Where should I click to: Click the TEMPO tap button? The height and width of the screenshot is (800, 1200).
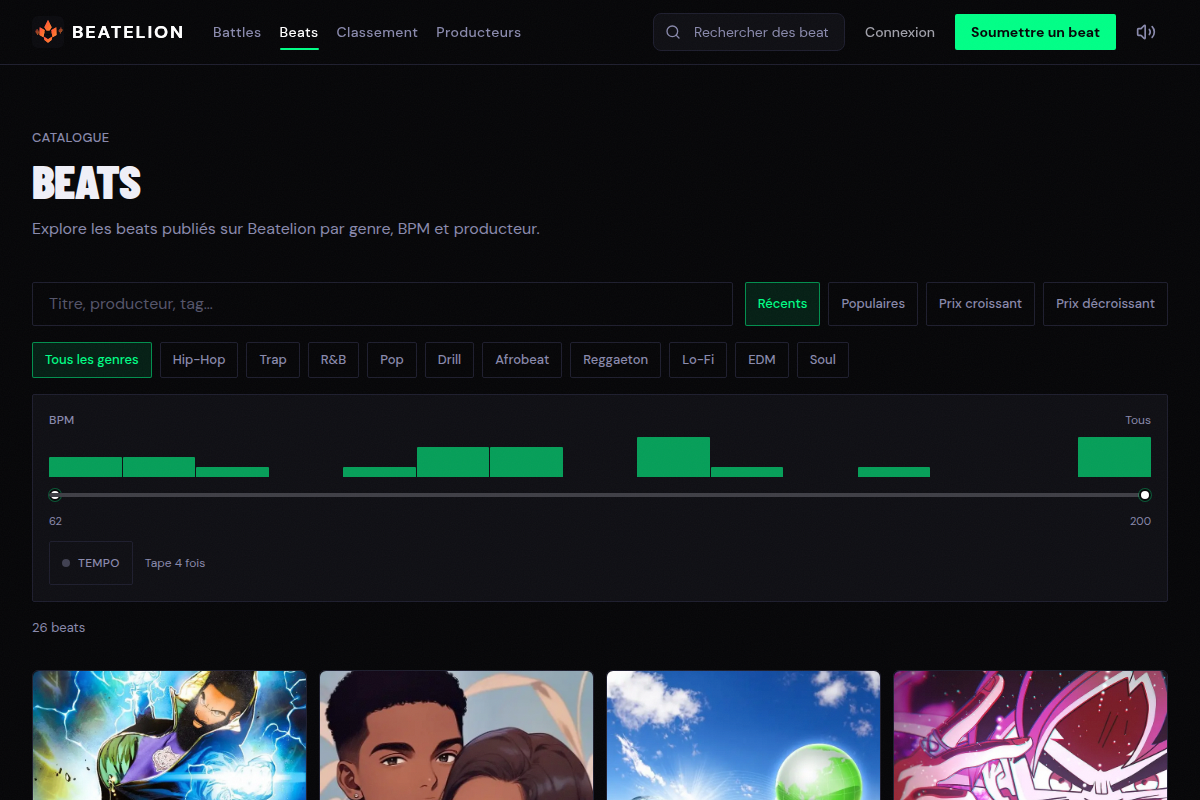click(x=91, y=563)
